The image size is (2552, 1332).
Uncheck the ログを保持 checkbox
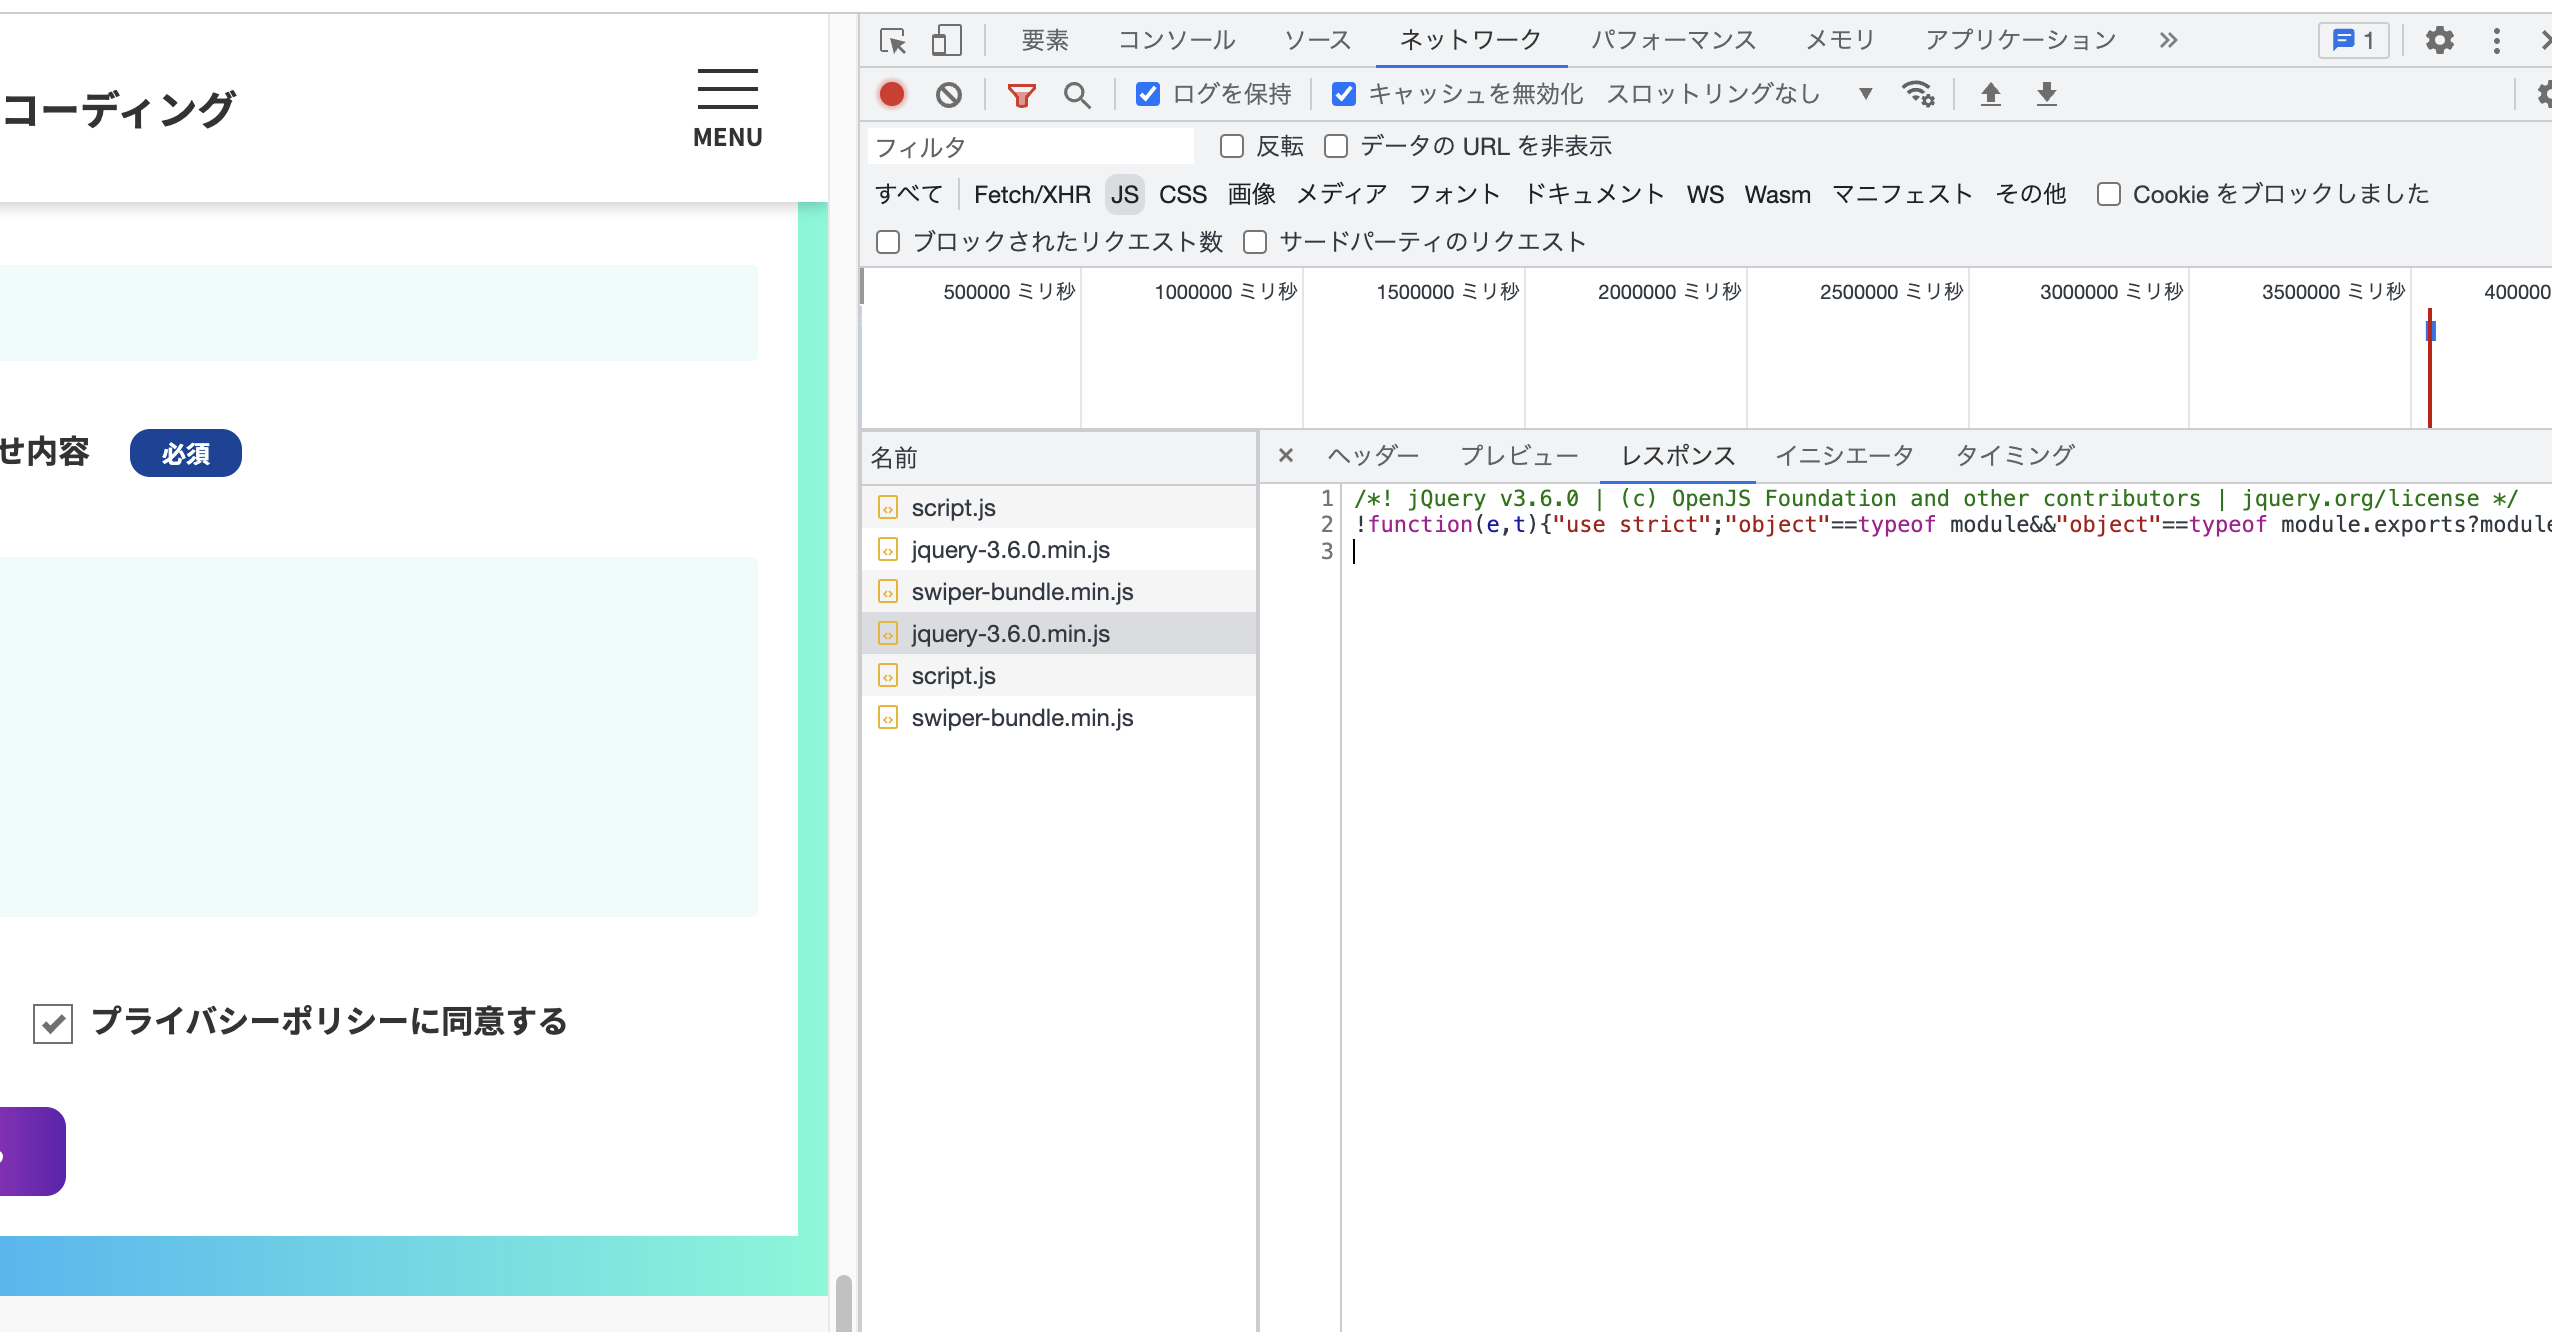point(1148,94)
